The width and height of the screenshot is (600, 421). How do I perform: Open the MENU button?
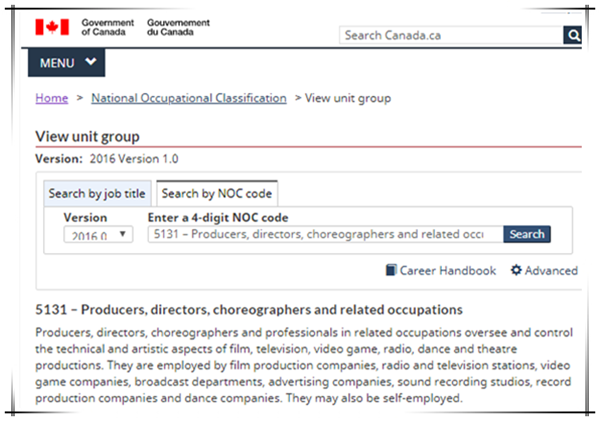(67, 63)
